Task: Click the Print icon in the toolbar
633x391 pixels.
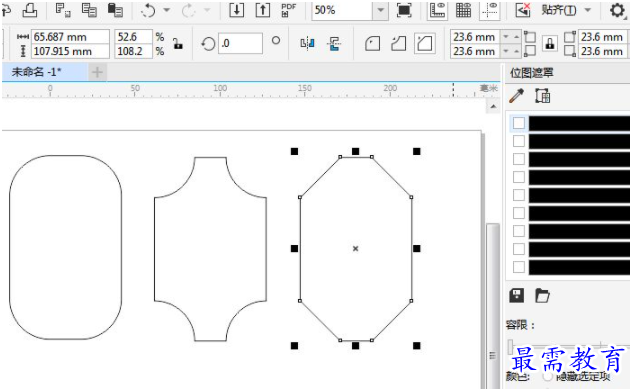Action: pyautogui.click(x=29, y=10)
